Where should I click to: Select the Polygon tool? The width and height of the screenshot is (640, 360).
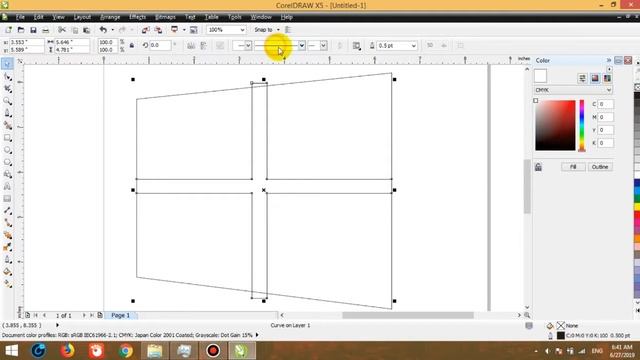[7, 162]
